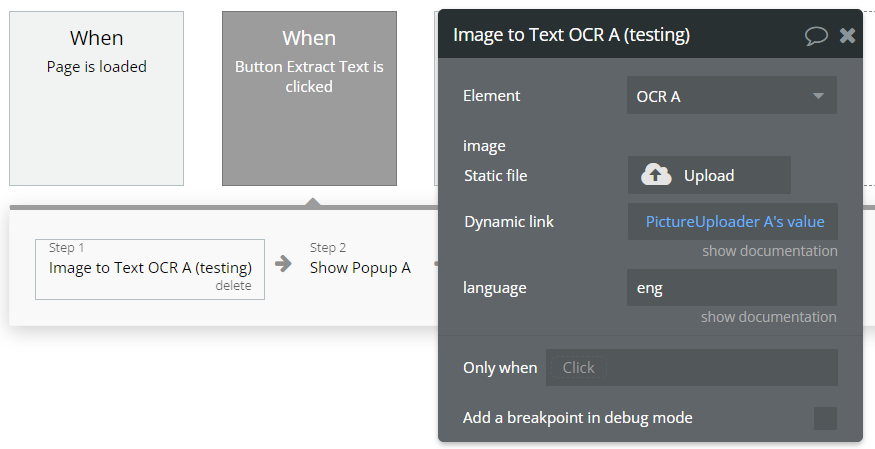Enable the breakpoint in debug mode checkbox
Image resolution: width=875 pixels, height=449 pixels.
[x=825, y=418]
